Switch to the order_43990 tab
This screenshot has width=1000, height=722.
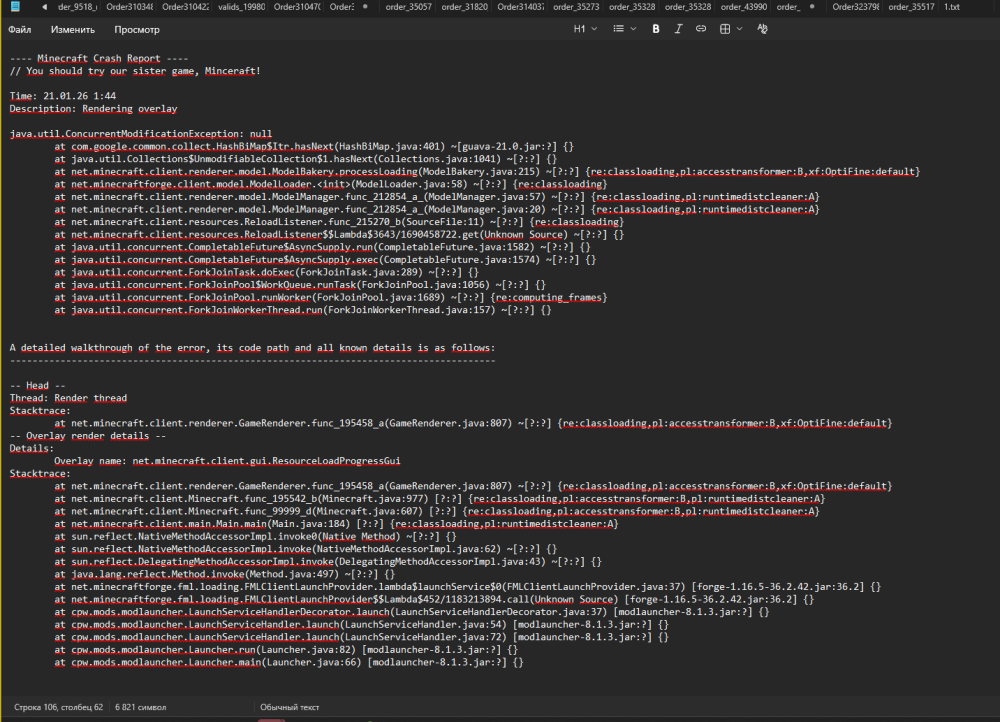coord(744,7)
